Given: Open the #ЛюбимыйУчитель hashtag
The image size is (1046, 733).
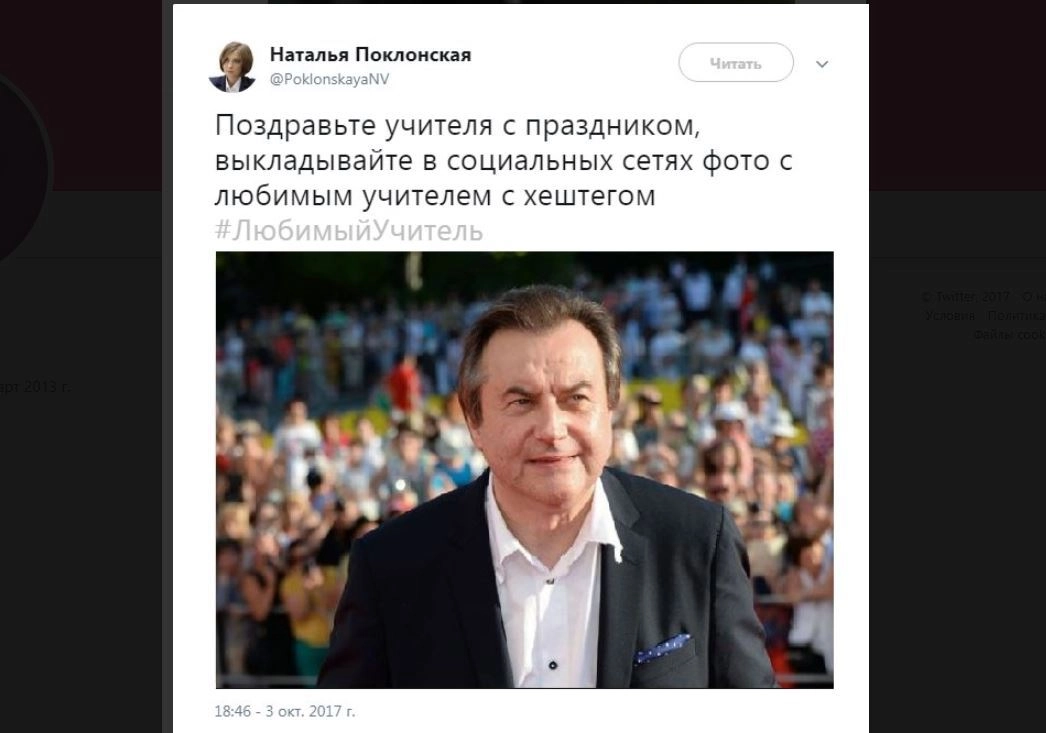Looking at the screenshot, I should tap(349, 230).
